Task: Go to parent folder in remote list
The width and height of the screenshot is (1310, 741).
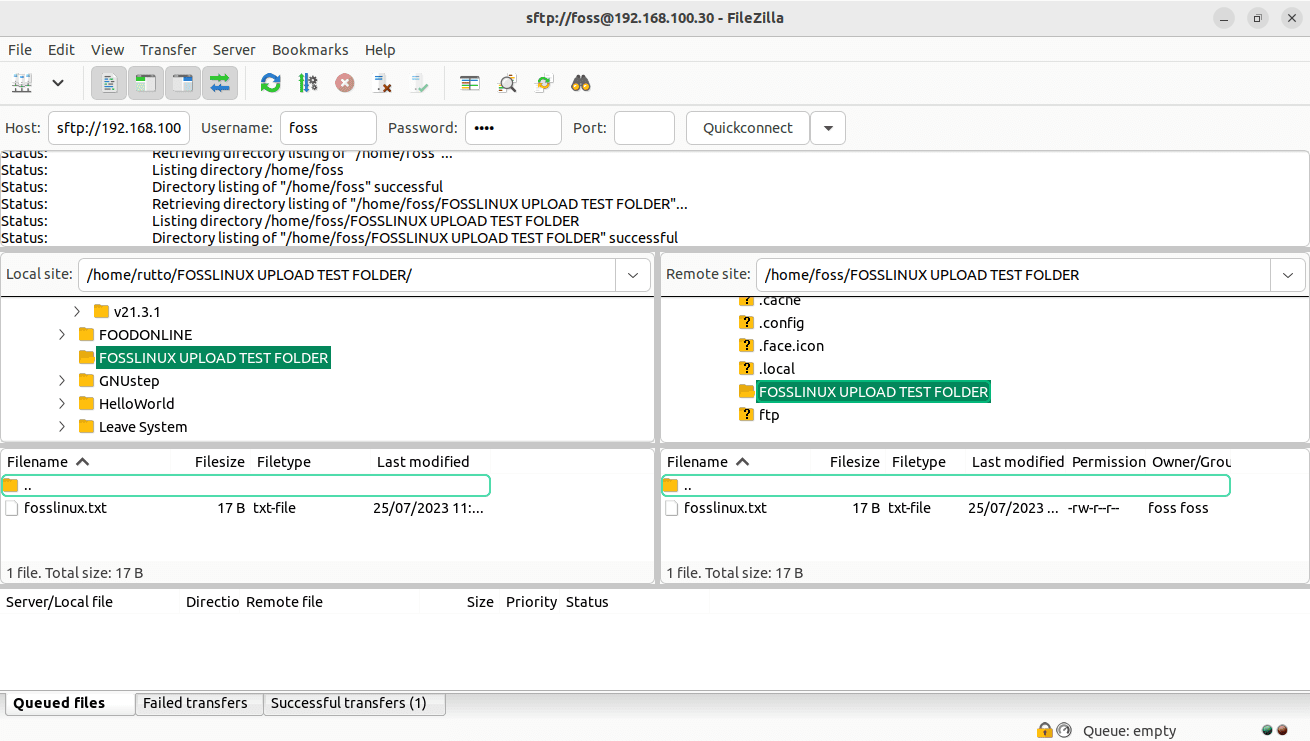Action: (946, 485)
